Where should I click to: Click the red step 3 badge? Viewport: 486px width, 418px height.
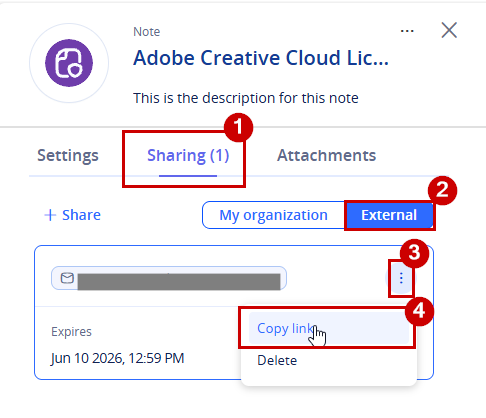click(414, 253)
